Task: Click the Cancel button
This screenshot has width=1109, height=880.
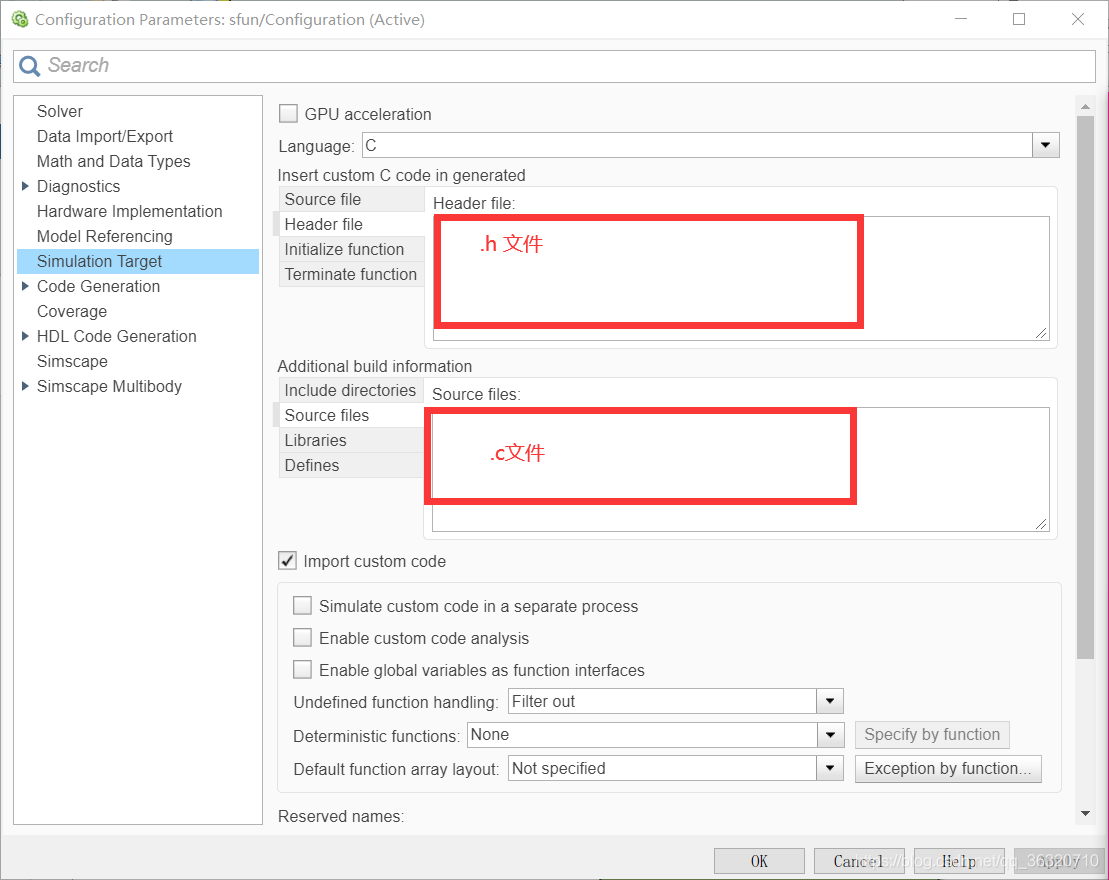Action: click(859, 861)
